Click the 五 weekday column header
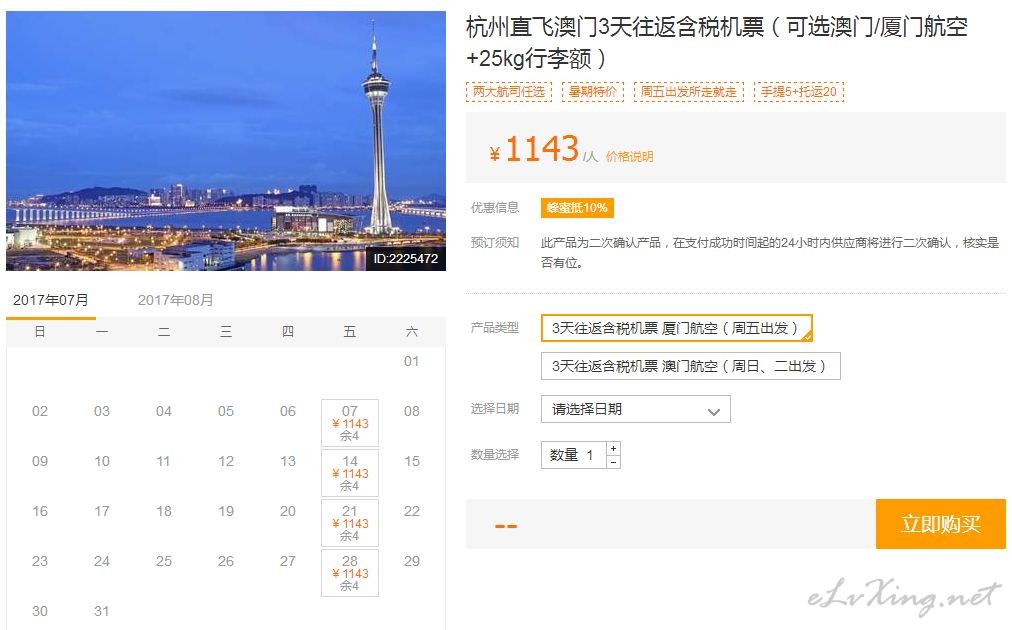1012x630 pixels. pyautogui.click(x=350, y=332)
